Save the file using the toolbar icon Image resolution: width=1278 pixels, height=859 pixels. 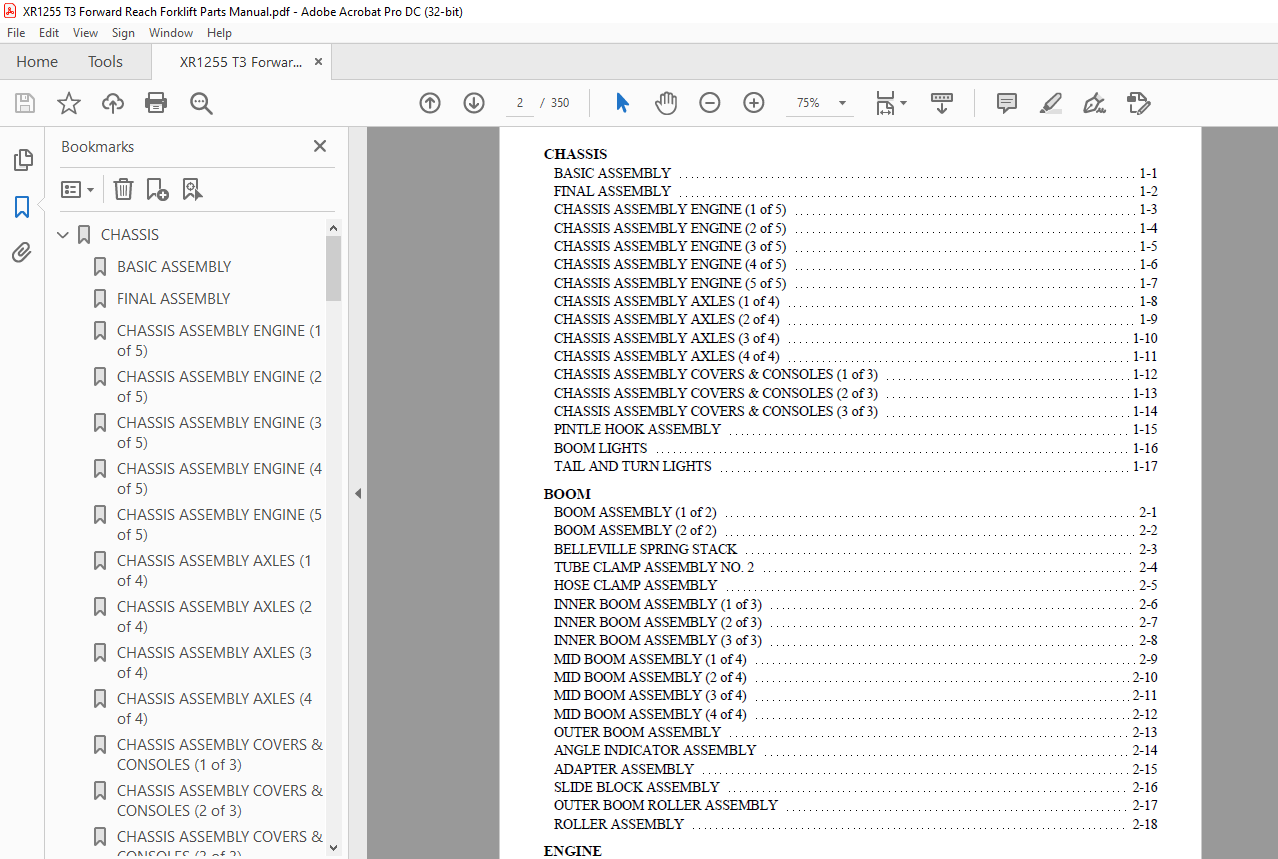[25, 103]
